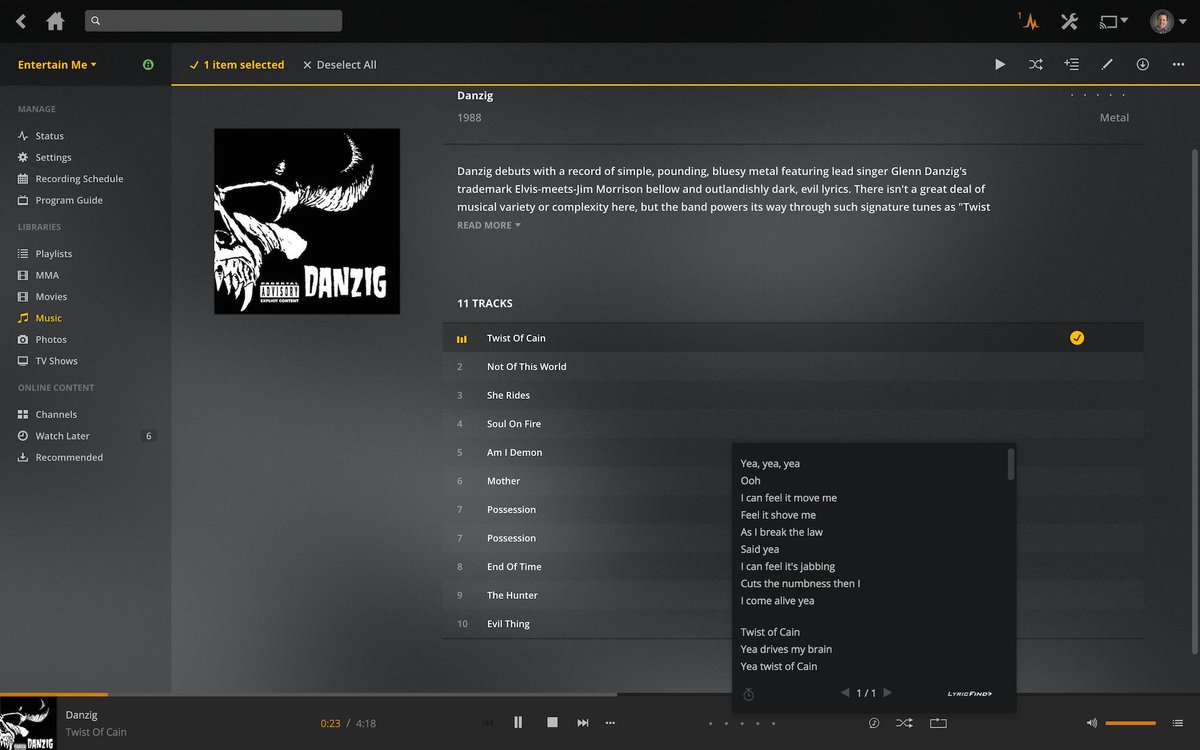Add selection to playlist icon
This screenshot has height=750, width=1200.
(1071, 64)
